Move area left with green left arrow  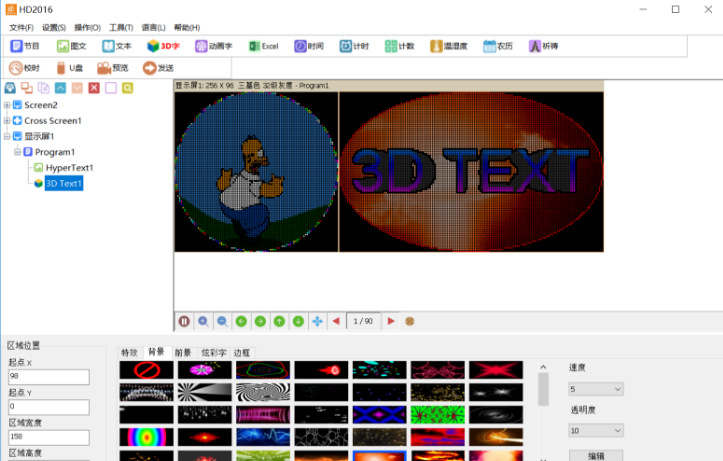click(241, 321)
